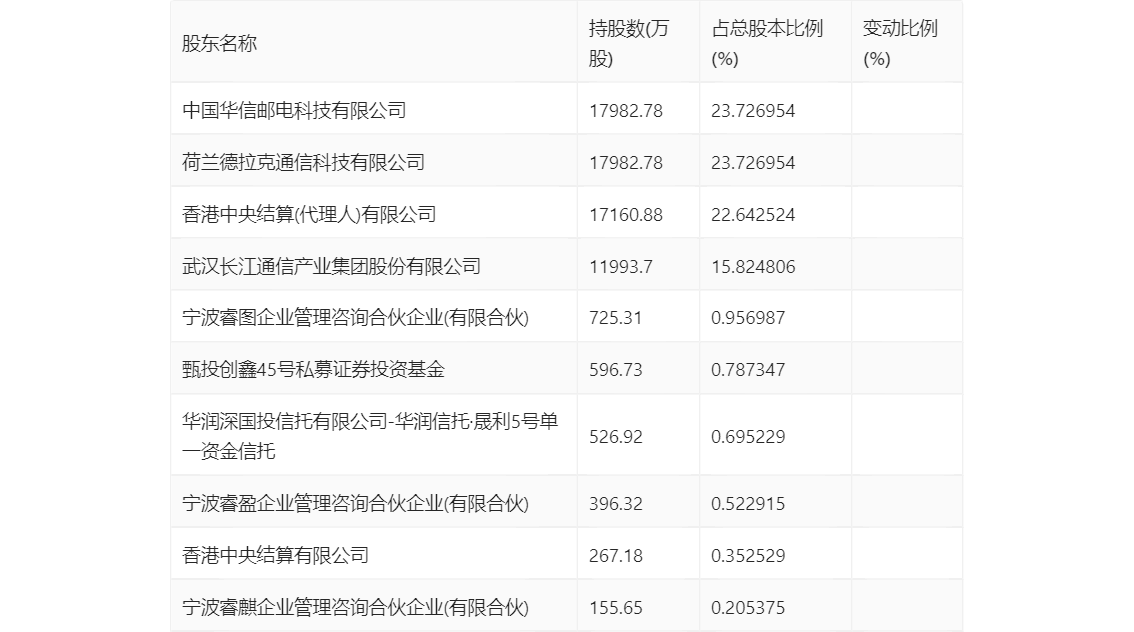Click percentage 0.352529

[748, 556]
